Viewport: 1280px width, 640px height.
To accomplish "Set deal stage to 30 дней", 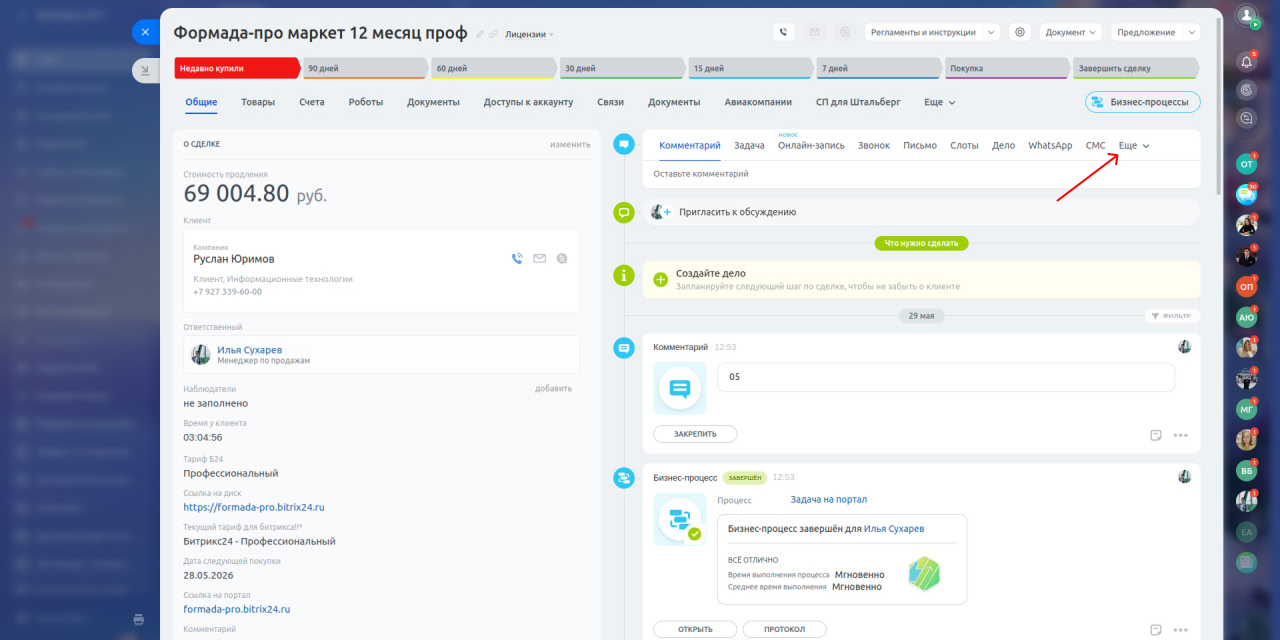I will (x=620, y=69).
